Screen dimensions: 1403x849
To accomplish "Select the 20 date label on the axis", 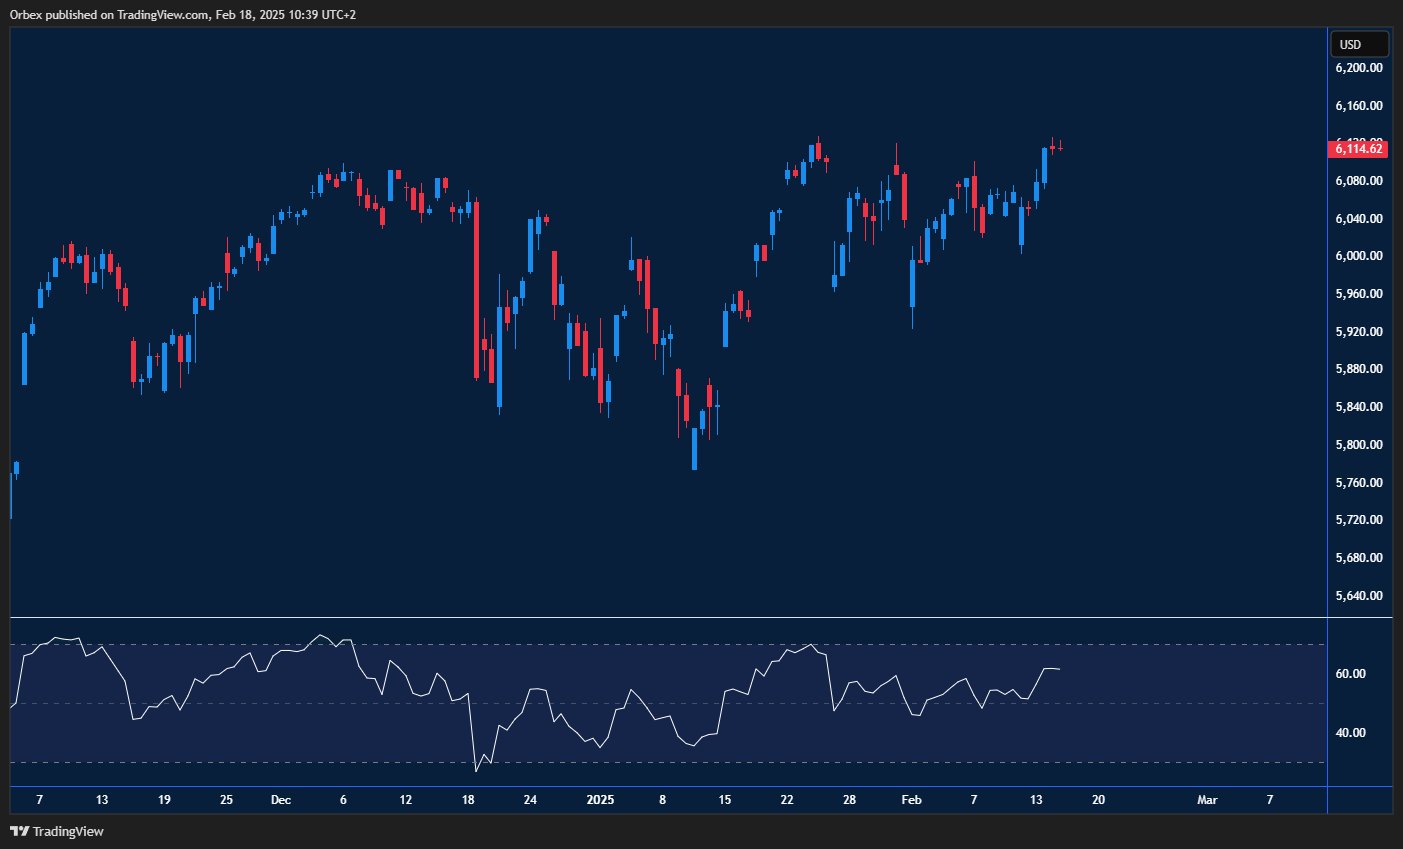I will click(x=1098, y=800).
